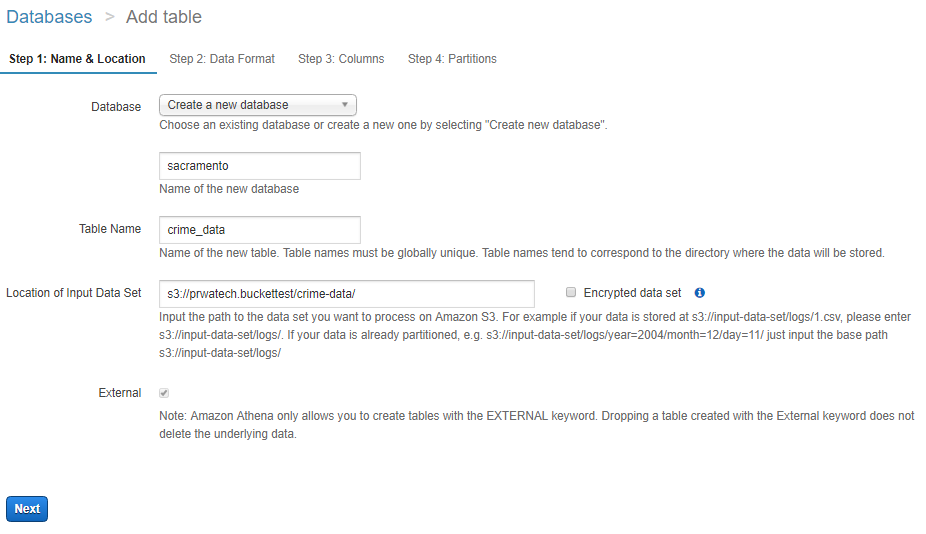Click the new database name field containing sacramento

(260, 166)
